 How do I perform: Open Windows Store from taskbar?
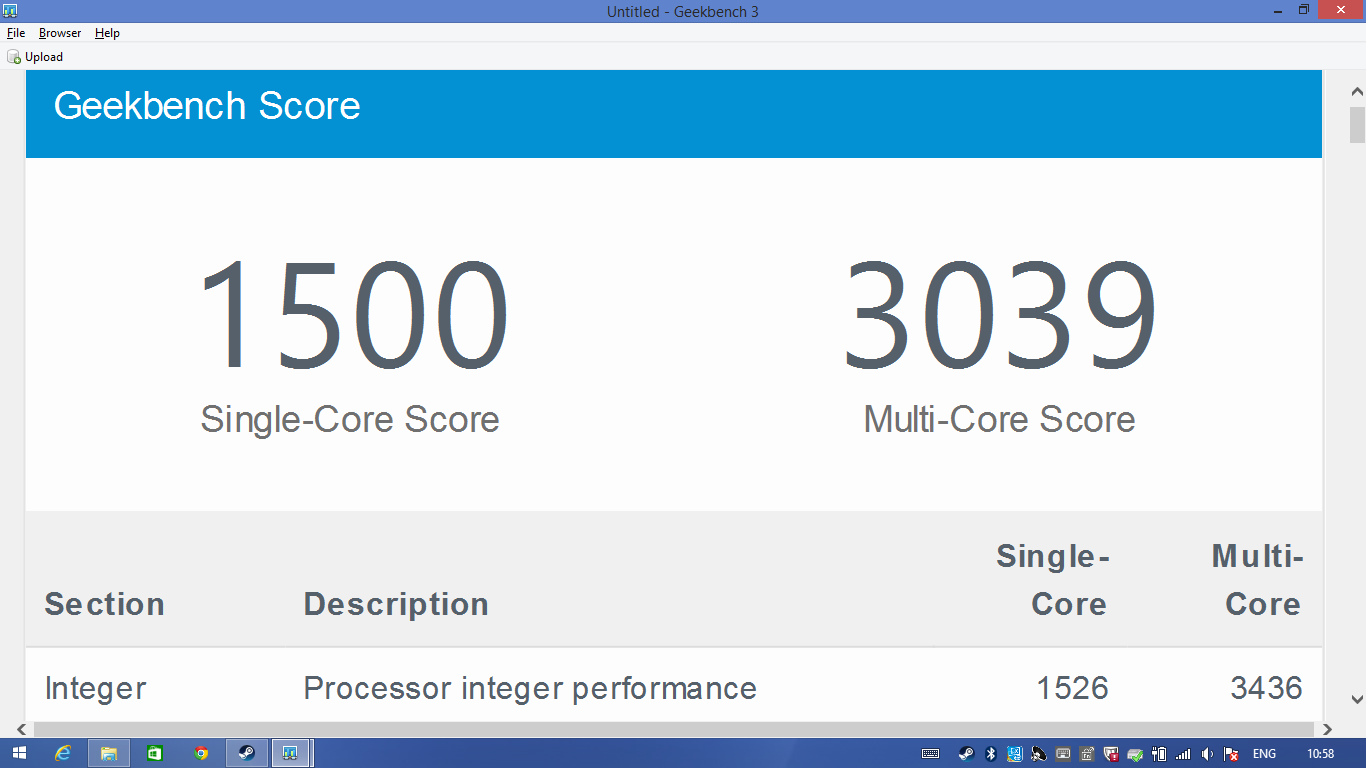pos(155,753)
